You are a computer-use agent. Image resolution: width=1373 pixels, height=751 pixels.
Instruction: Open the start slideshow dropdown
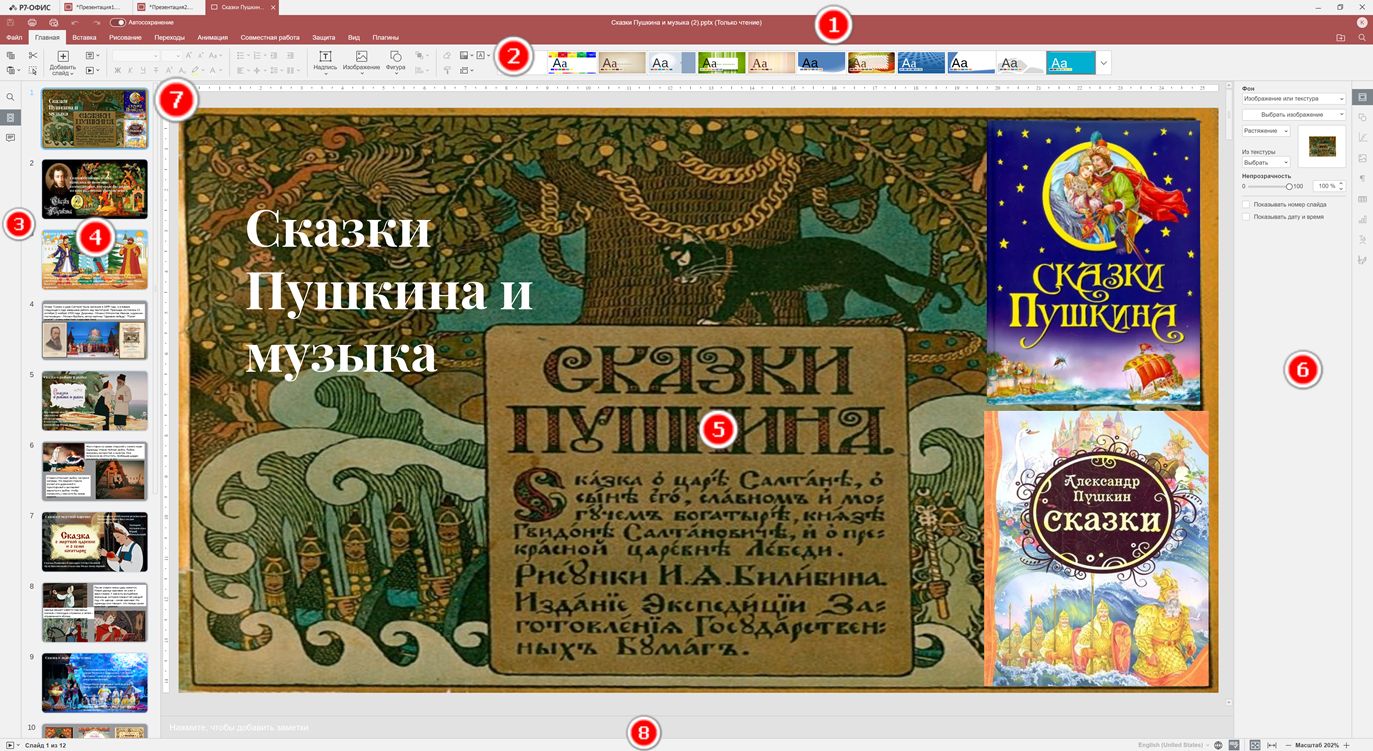tap(92, 71)
